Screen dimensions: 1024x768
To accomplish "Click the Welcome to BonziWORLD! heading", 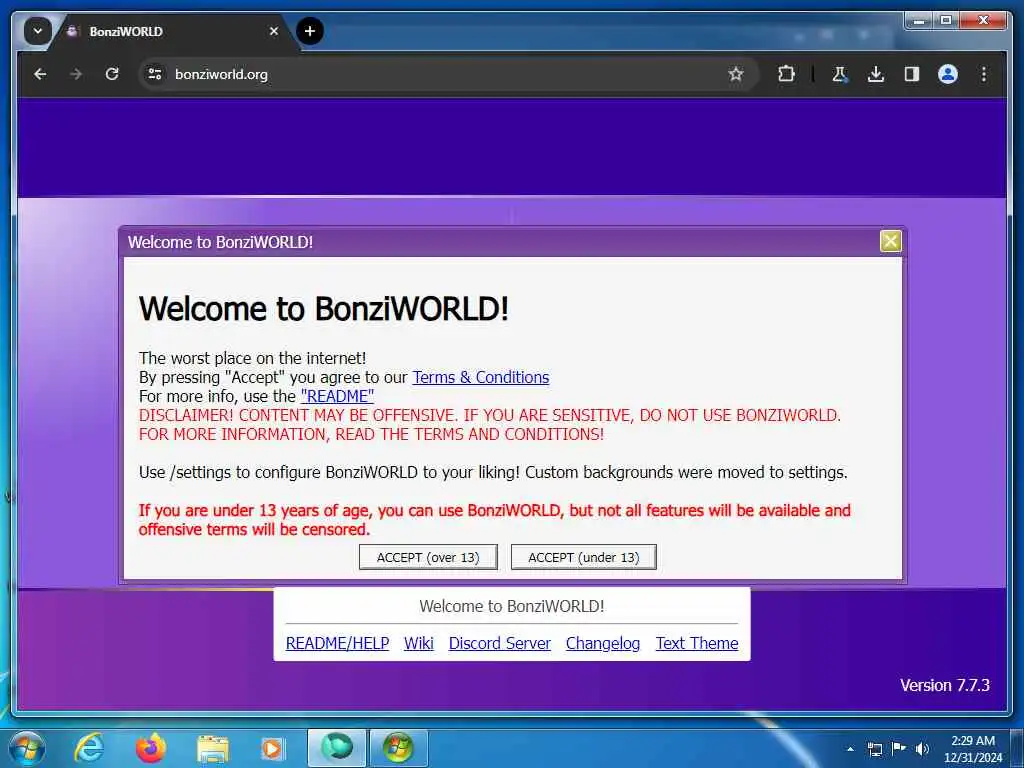I will point(323,308).
